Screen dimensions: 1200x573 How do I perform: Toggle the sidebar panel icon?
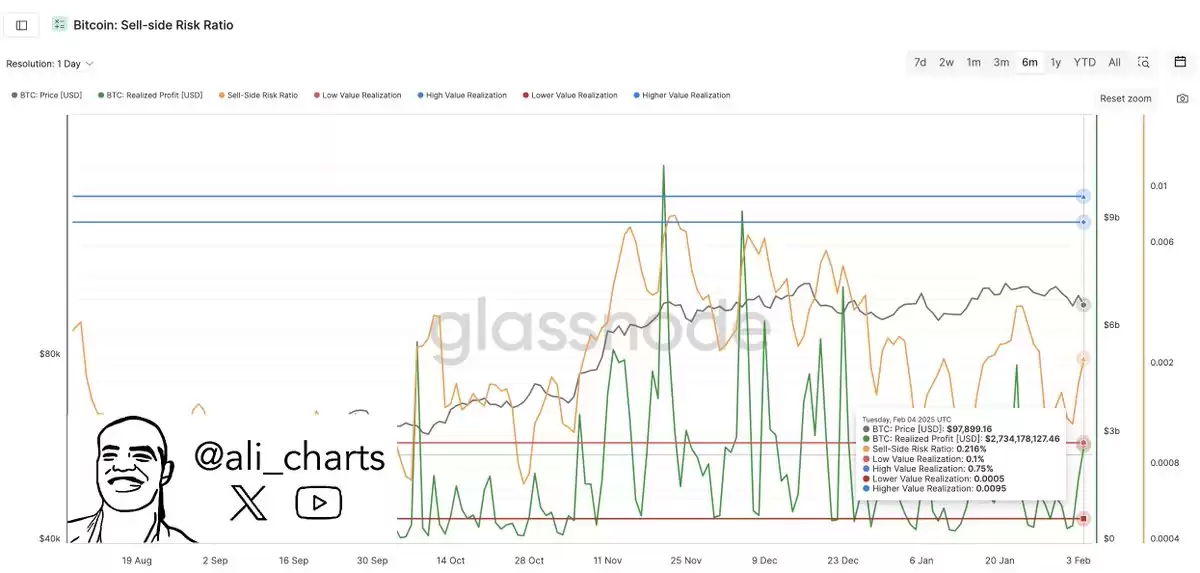22,25
